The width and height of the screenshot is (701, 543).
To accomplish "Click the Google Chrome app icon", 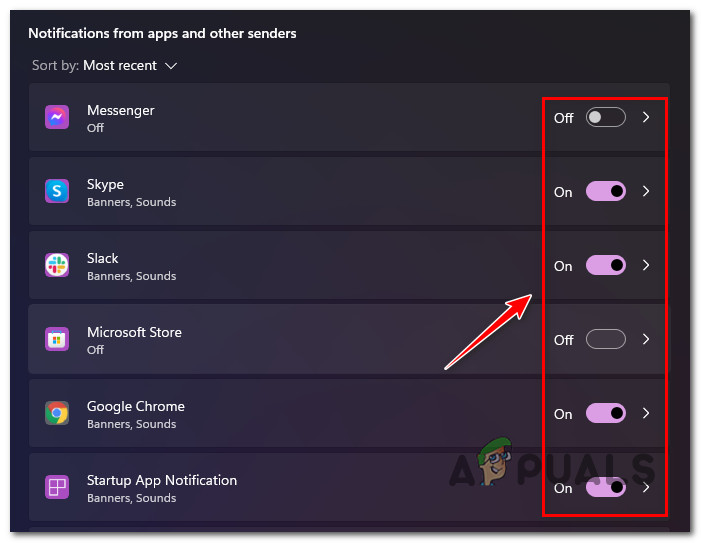I will pos(57,413).
